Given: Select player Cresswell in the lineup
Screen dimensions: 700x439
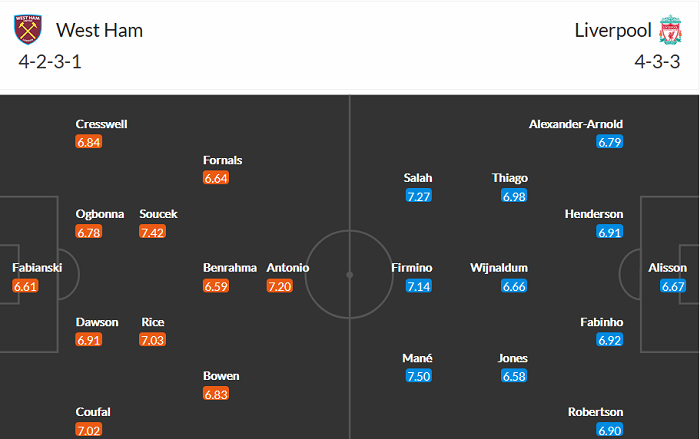Looking at the screenshot, I should pos(101,124).
